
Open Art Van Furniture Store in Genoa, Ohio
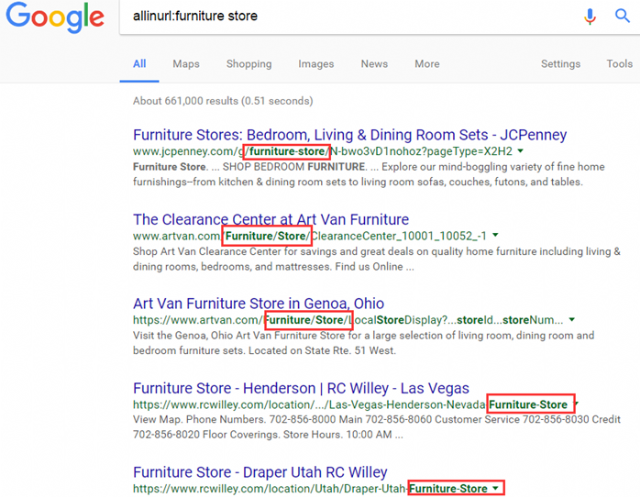point(258,304)
